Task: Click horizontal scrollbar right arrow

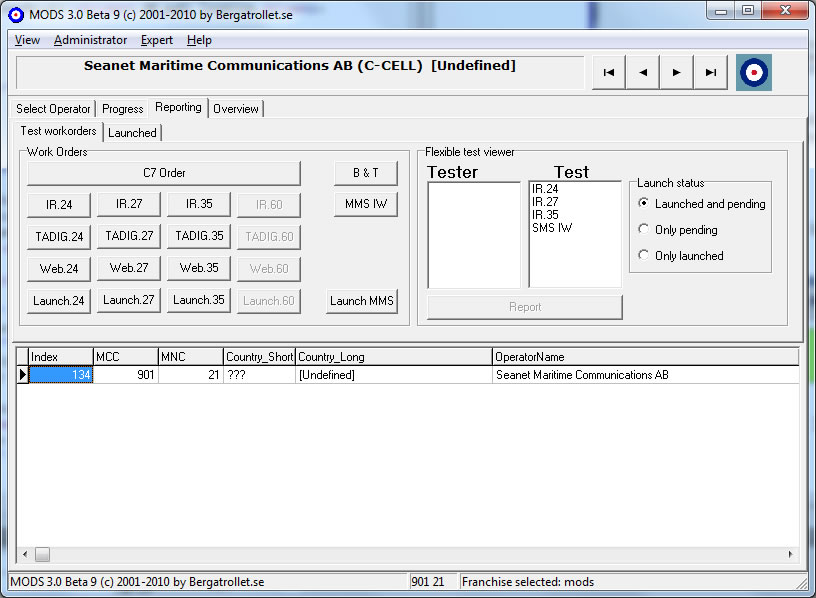Action: tap(791, 554)
